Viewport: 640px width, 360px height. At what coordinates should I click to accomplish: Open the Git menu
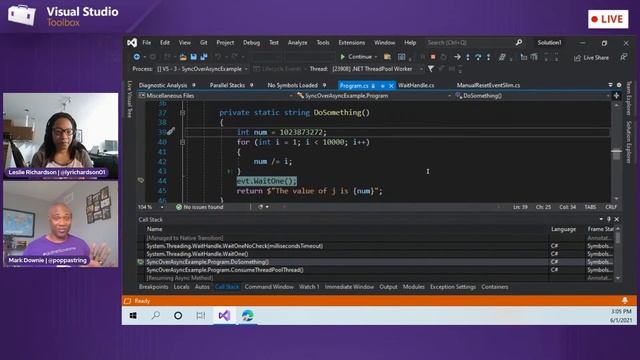point(203,42)
